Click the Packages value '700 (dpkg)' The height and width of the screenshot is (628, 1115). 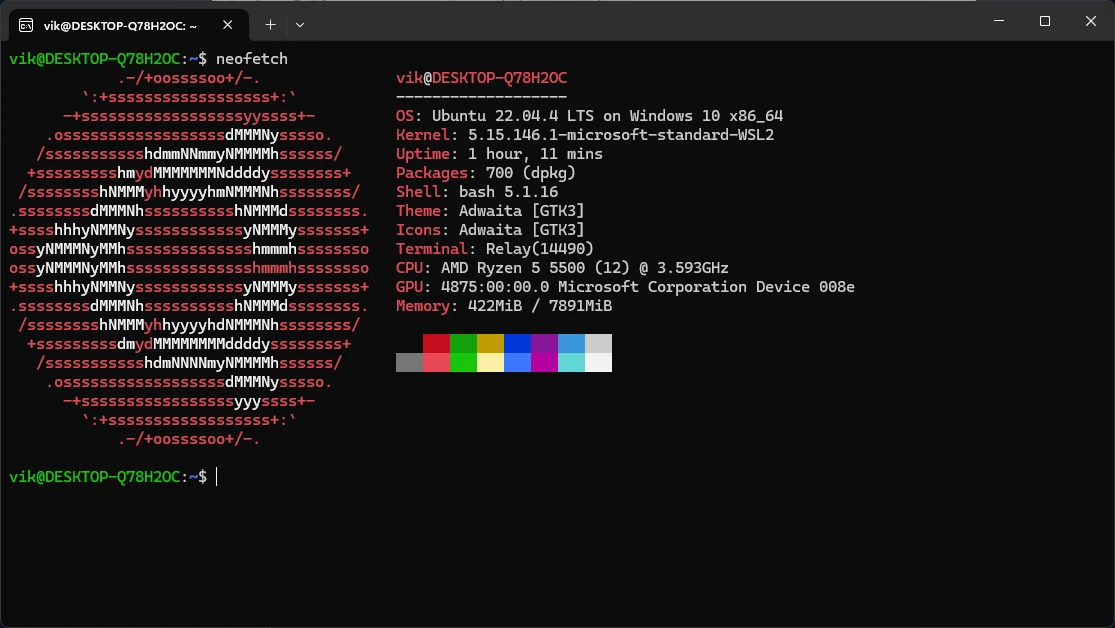click(530, 173)
